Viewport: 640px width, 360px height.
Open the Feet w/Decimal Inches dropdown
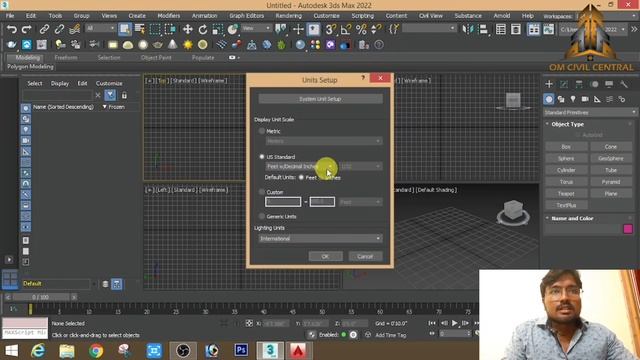[300, 167]
